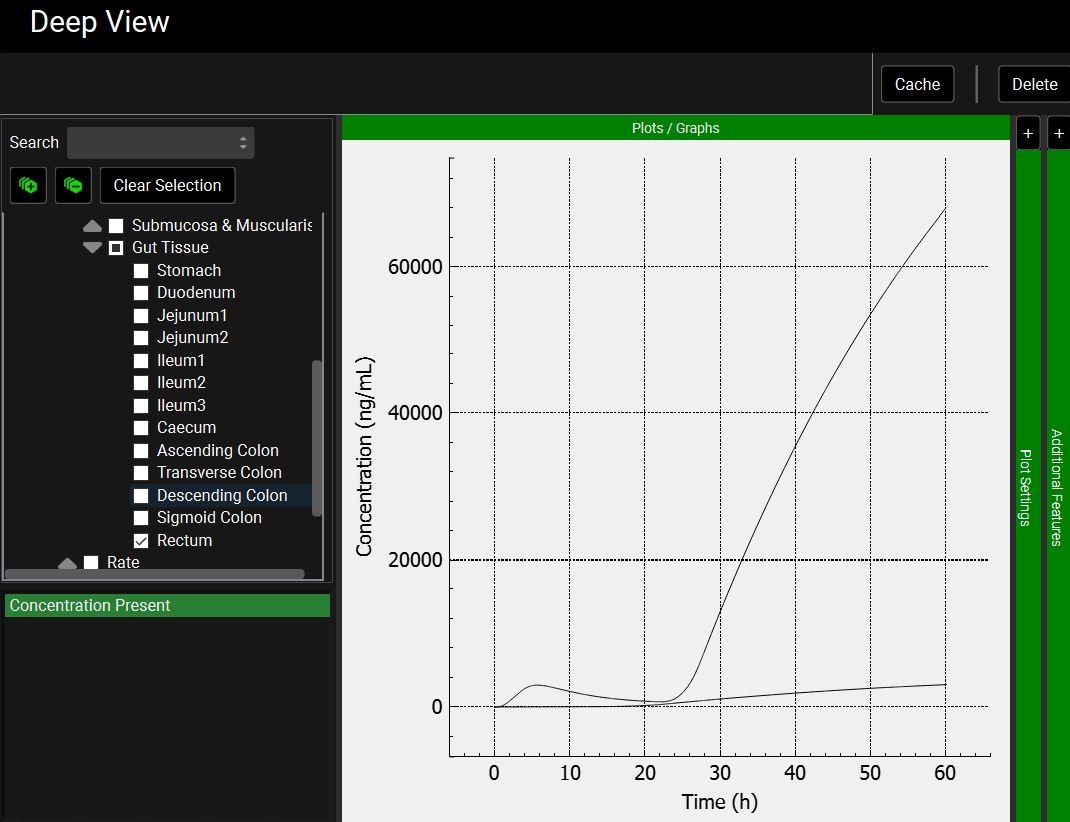Click the tree's vertical scrollbar thumb

[x=318, y=438]
